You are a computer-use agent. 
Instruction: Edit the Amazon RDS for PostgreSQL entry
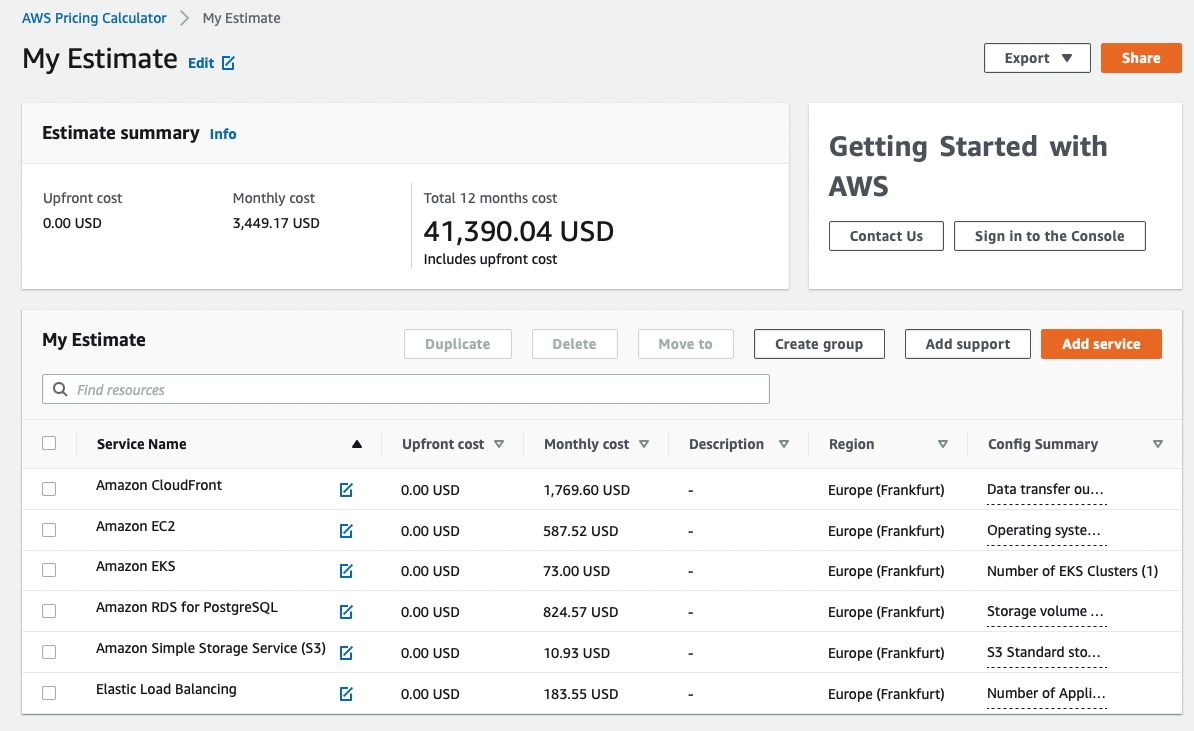pyautogui.click(x=346, y=611)
